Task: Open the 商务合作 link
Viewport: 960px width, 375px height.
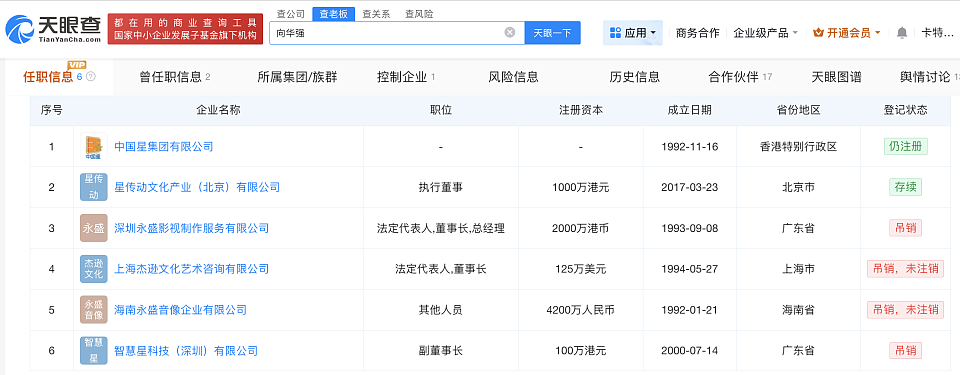Action: coord(697,32)
